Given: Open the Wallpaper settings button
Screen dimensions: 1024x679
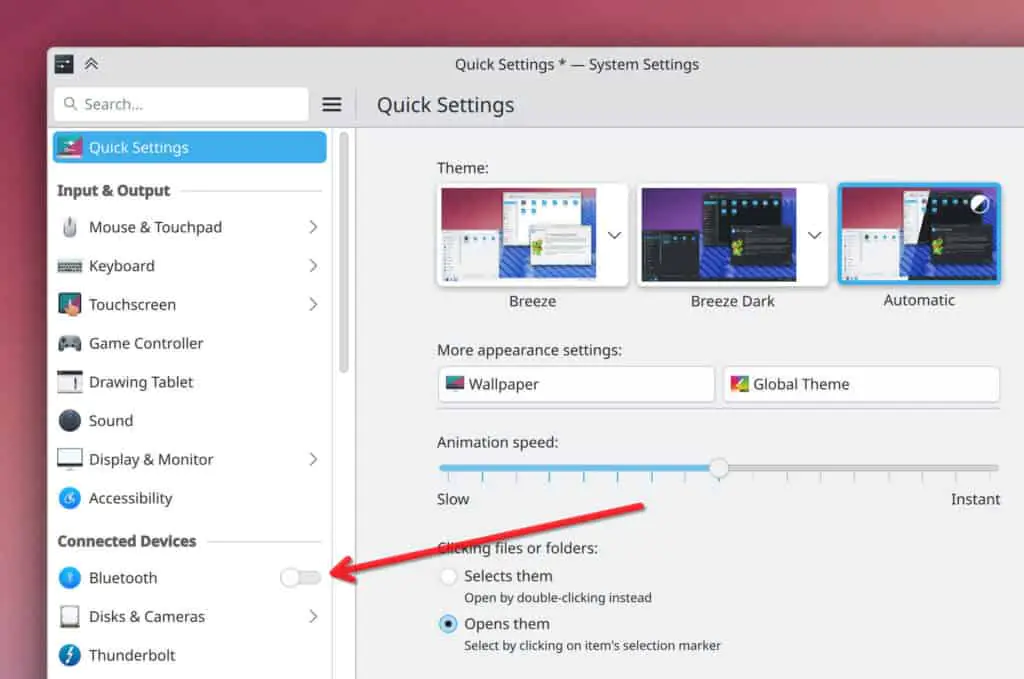Looking at the screenshot, I should 575,384.
